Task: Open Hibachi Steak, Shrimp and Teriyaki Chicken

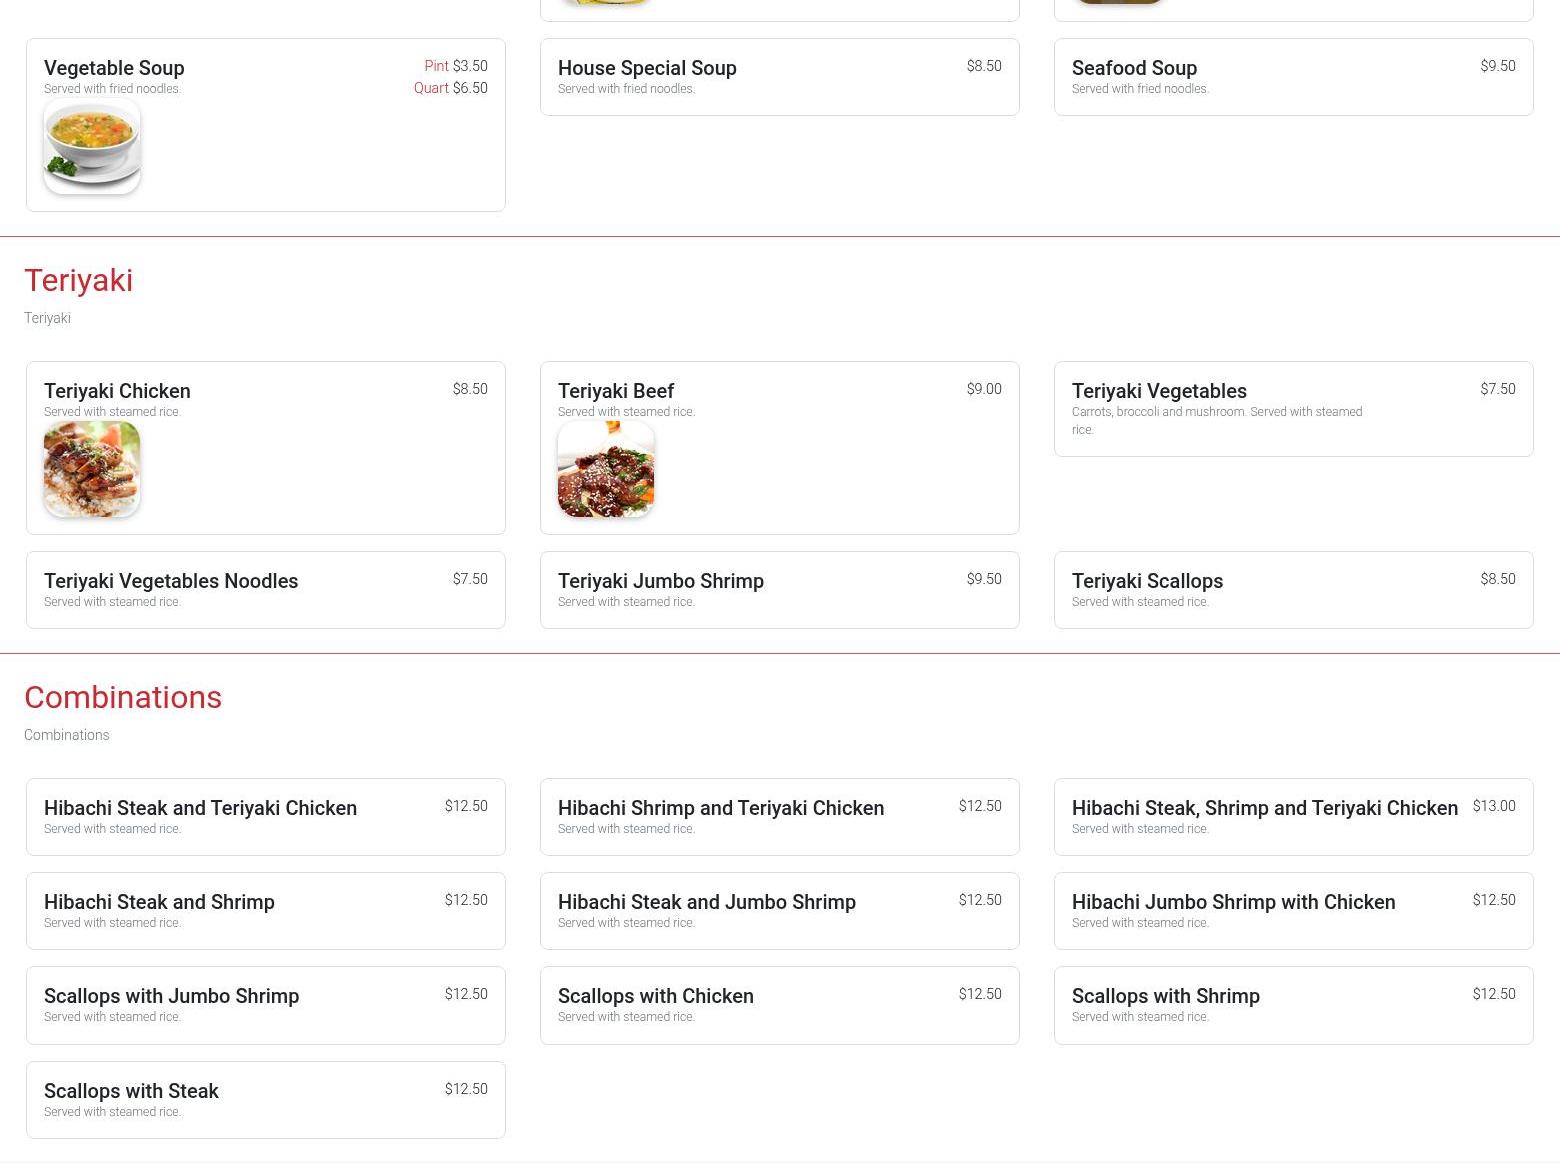Action: (x=1264, y=808)
